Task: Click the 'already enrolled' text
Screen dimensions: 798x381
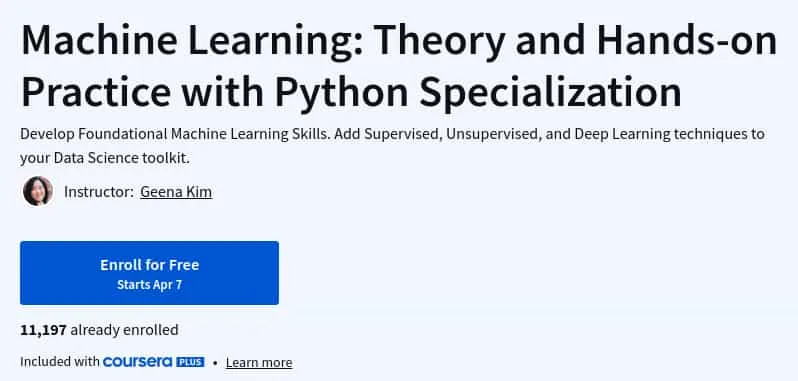Action: coord(124,330)
